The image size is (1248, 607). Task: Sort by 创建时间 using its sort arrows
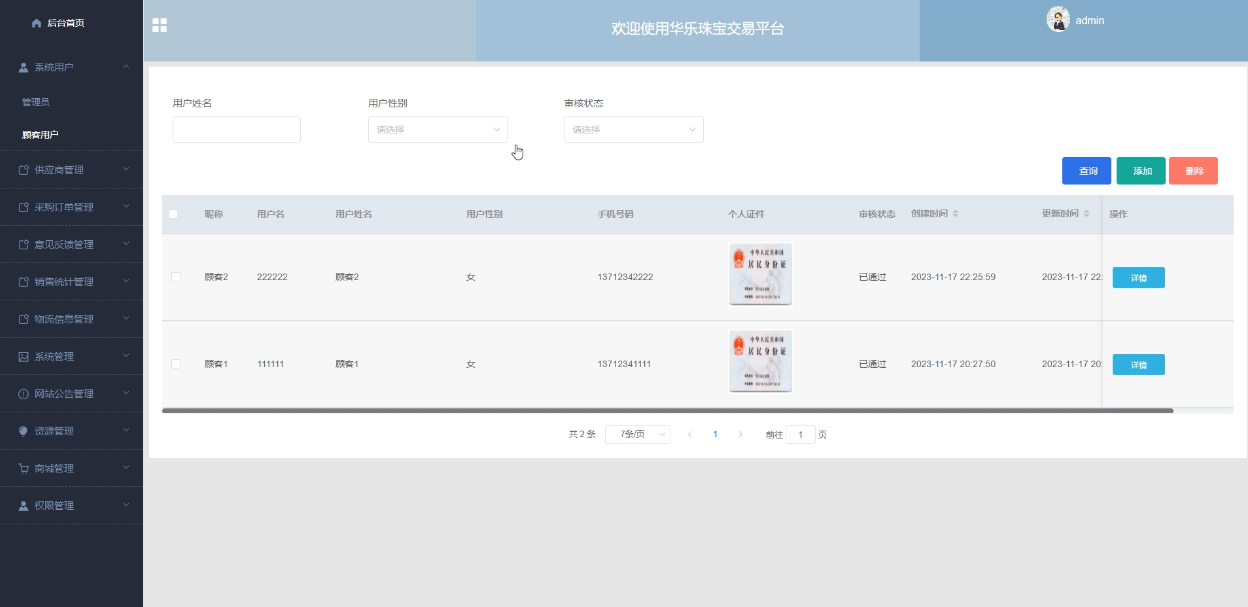pos(955,214)
